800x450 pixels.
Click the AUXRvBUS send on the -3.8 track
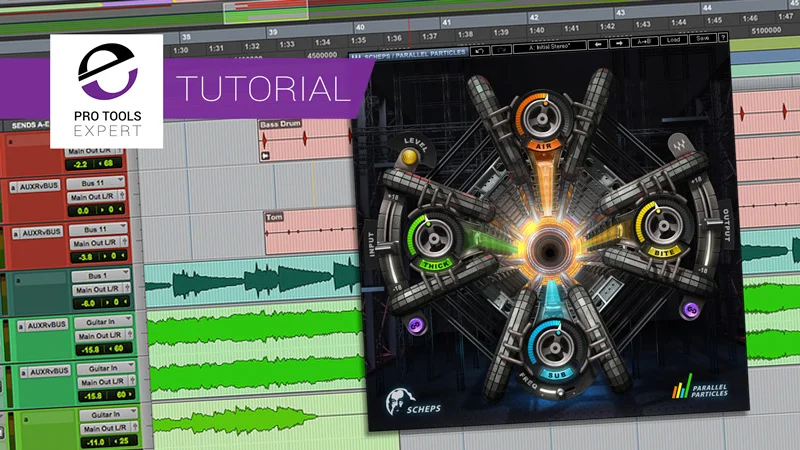37,233
